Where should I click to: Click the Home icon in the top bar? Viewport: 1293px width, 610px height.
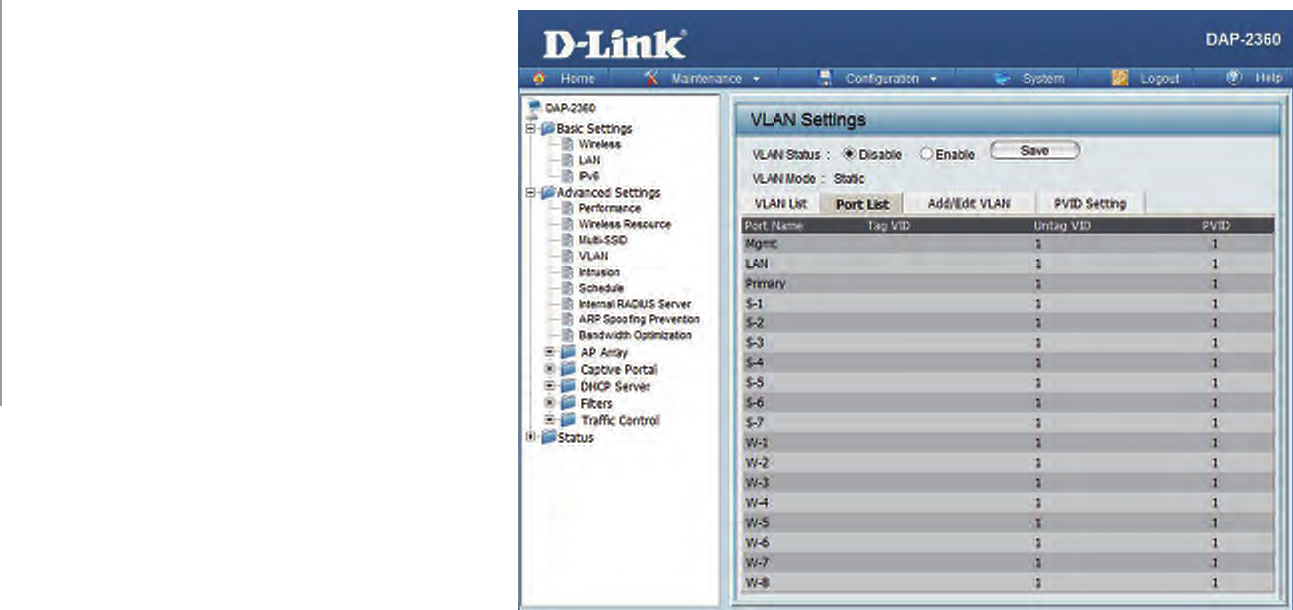540,78
